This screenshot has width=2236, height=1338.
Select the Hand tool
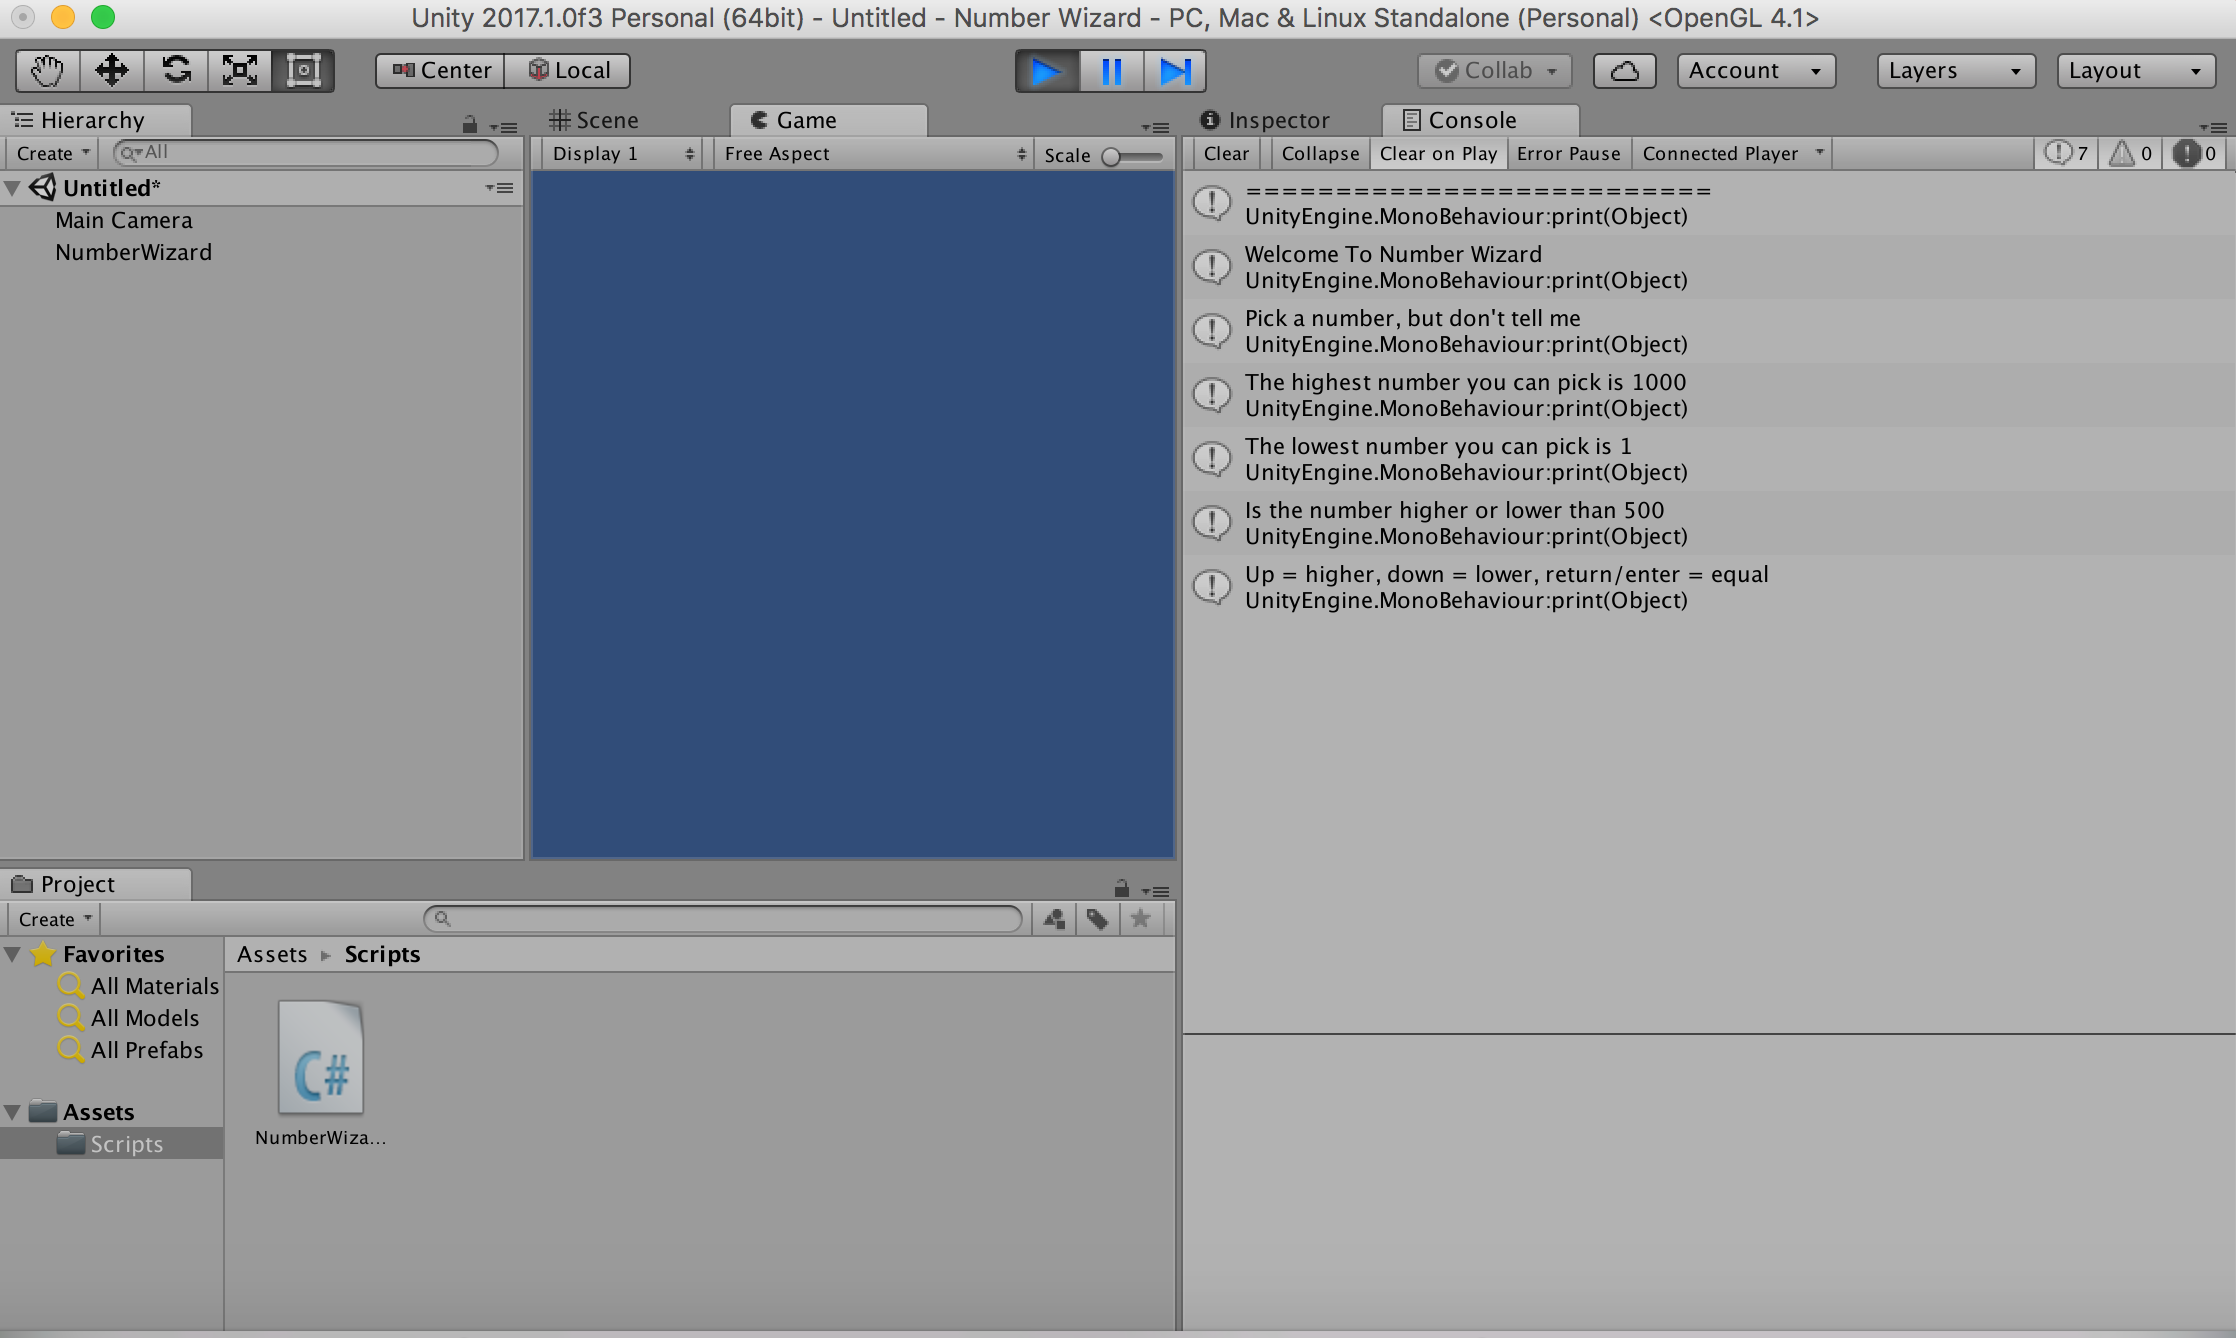tap(47, 71)
